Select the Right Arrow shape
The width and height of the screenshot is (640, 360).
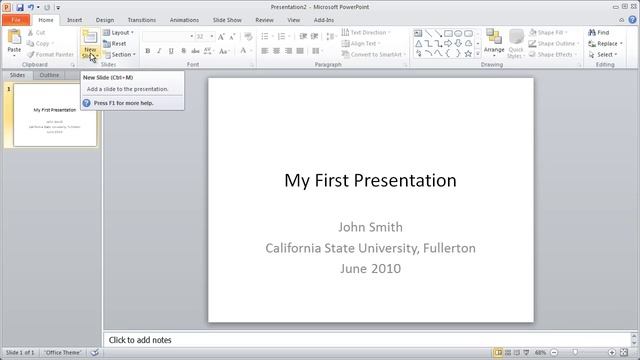[448, 43]
